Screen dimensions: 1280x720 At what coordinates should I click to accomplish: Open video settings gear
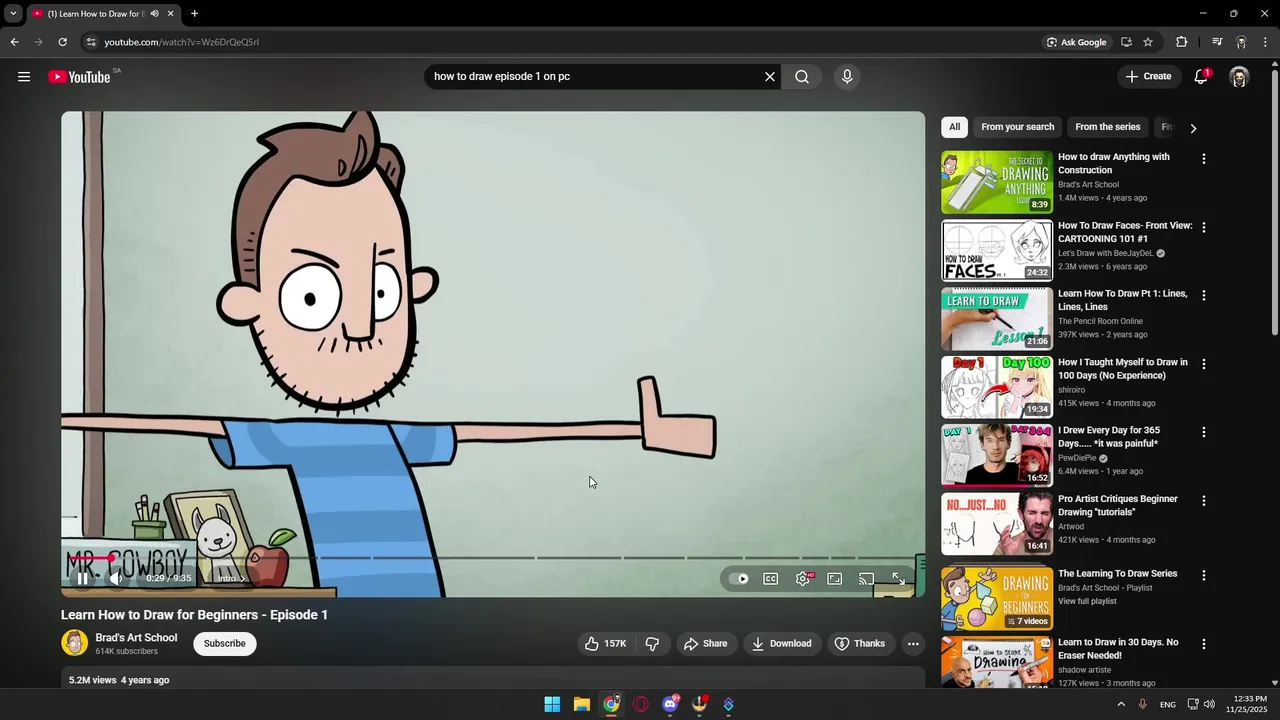point(803,579)
